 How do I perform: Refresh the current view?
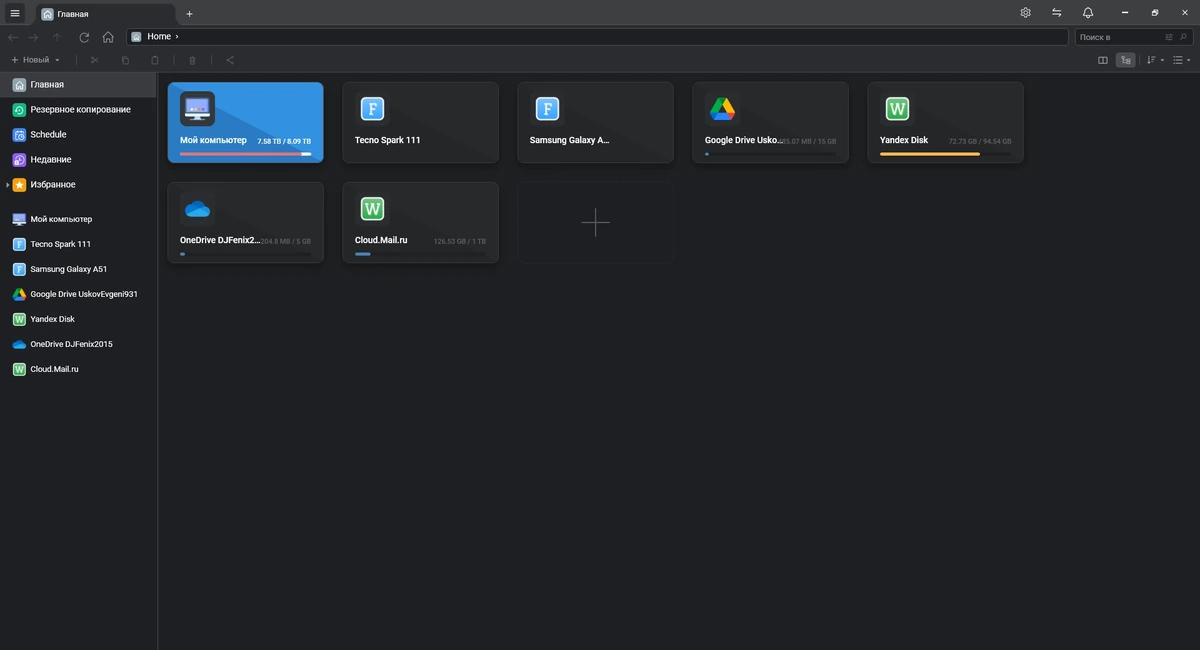[x=84, y=37]
